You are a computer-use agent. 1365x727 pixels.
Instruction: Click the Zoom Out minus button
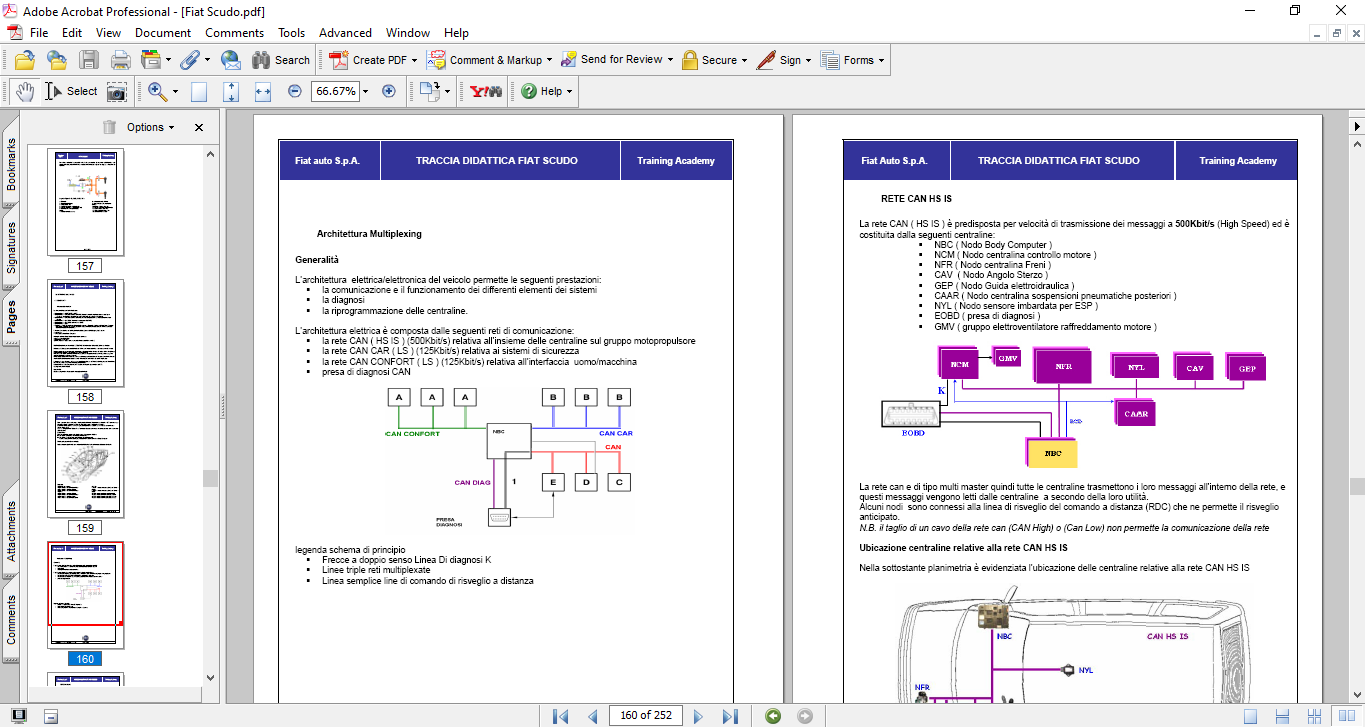[x=295, y=91]
